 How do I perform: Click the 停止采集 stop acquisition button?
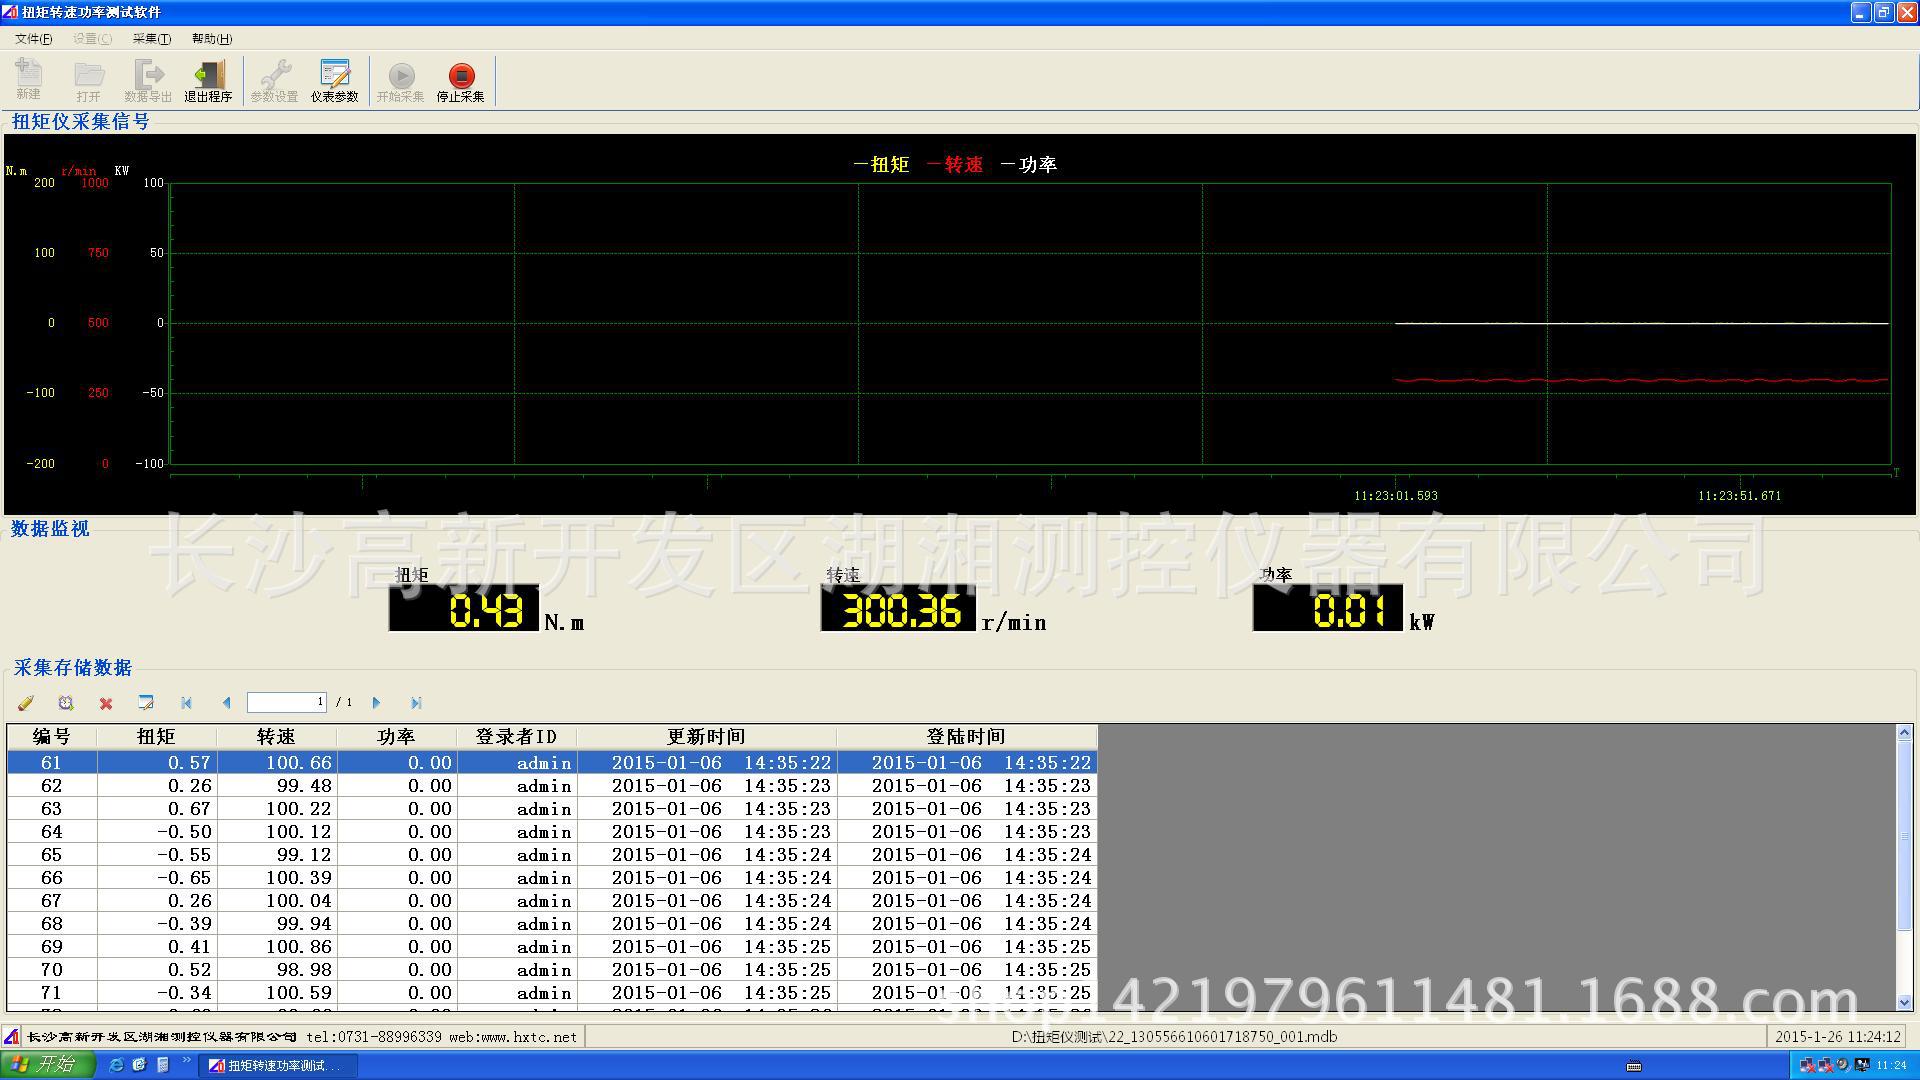461,82
